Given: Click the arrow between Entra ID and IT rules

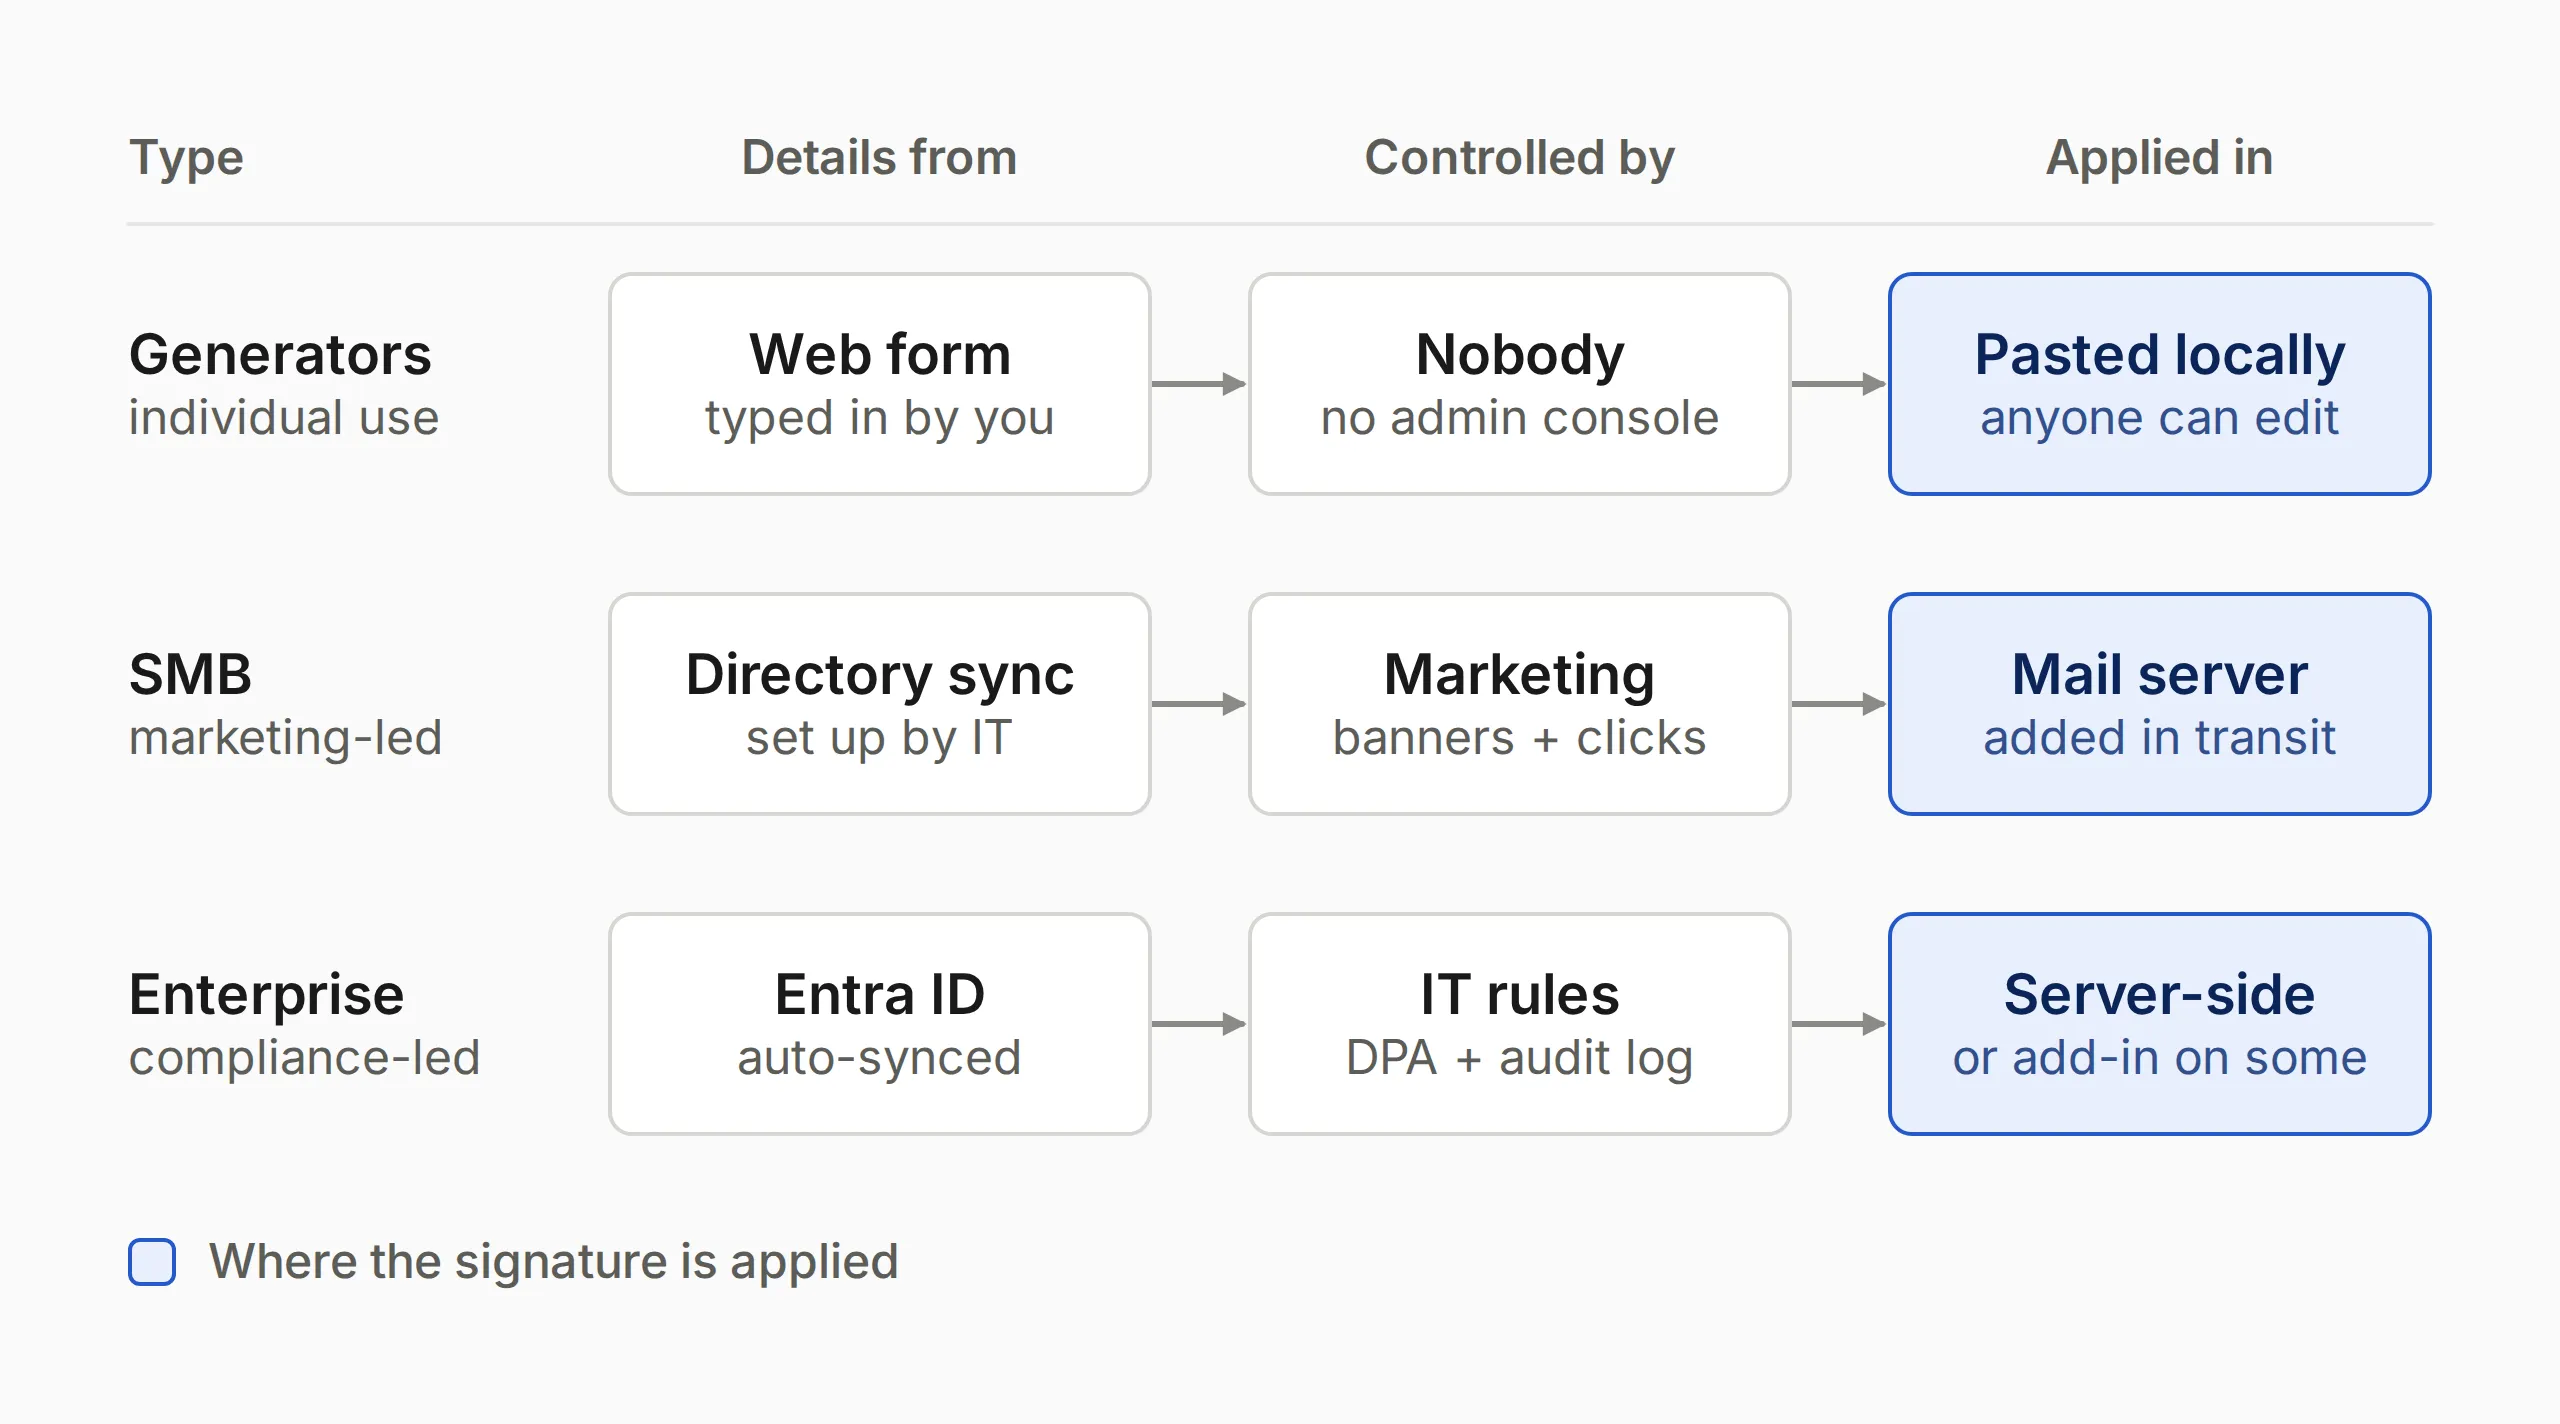Looking at the screenshot, I should [1199, 1024].
